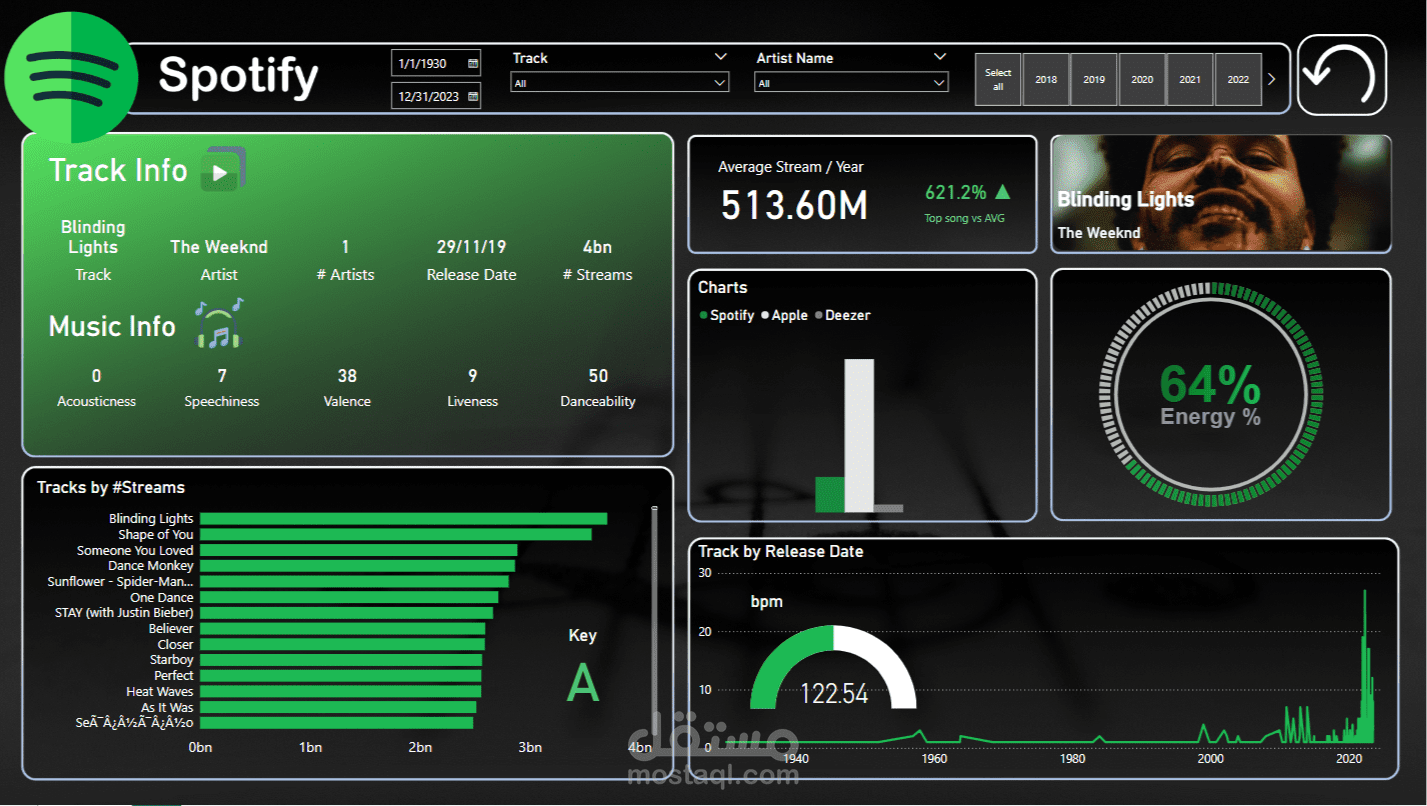Toggle the Apple legend item in Charts
1427x806 pixels.
coord(783,315)
